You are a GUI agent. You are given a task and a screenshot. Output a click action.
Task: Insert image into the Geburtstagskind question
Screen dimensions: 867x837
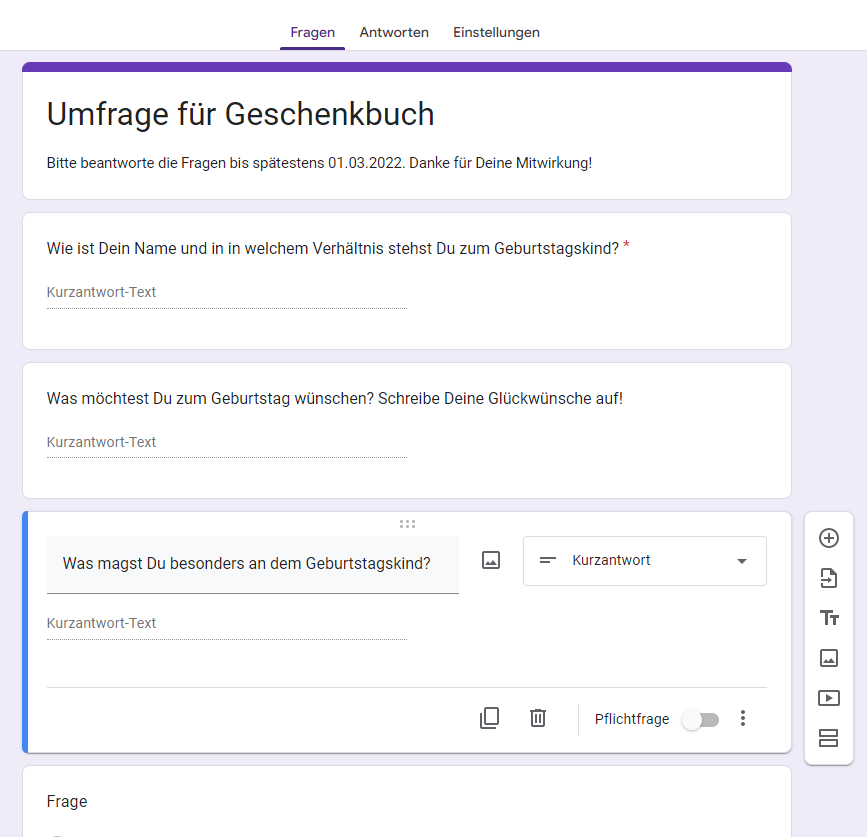pos(491,560)
